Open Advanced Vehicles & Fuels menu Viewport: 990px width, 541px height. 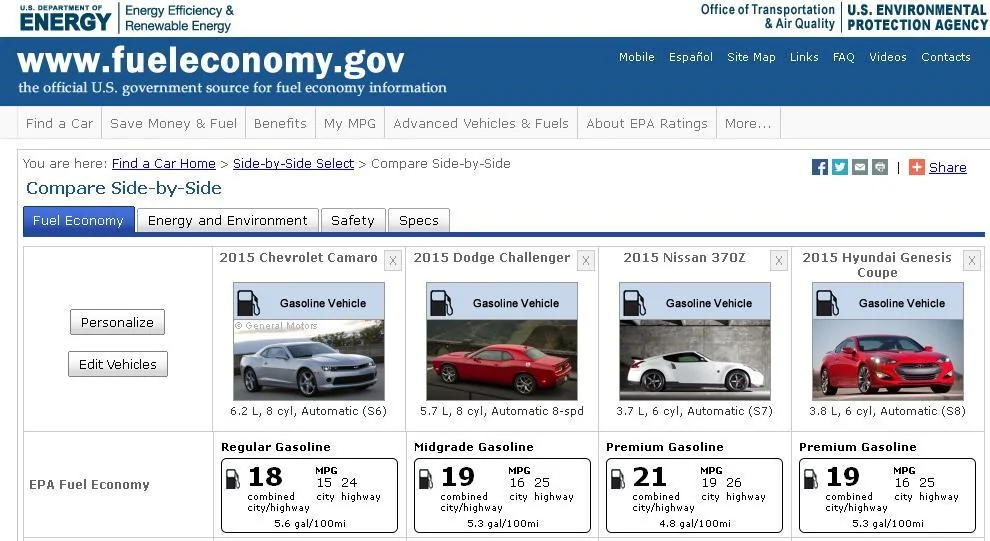[x=481, y=124]
